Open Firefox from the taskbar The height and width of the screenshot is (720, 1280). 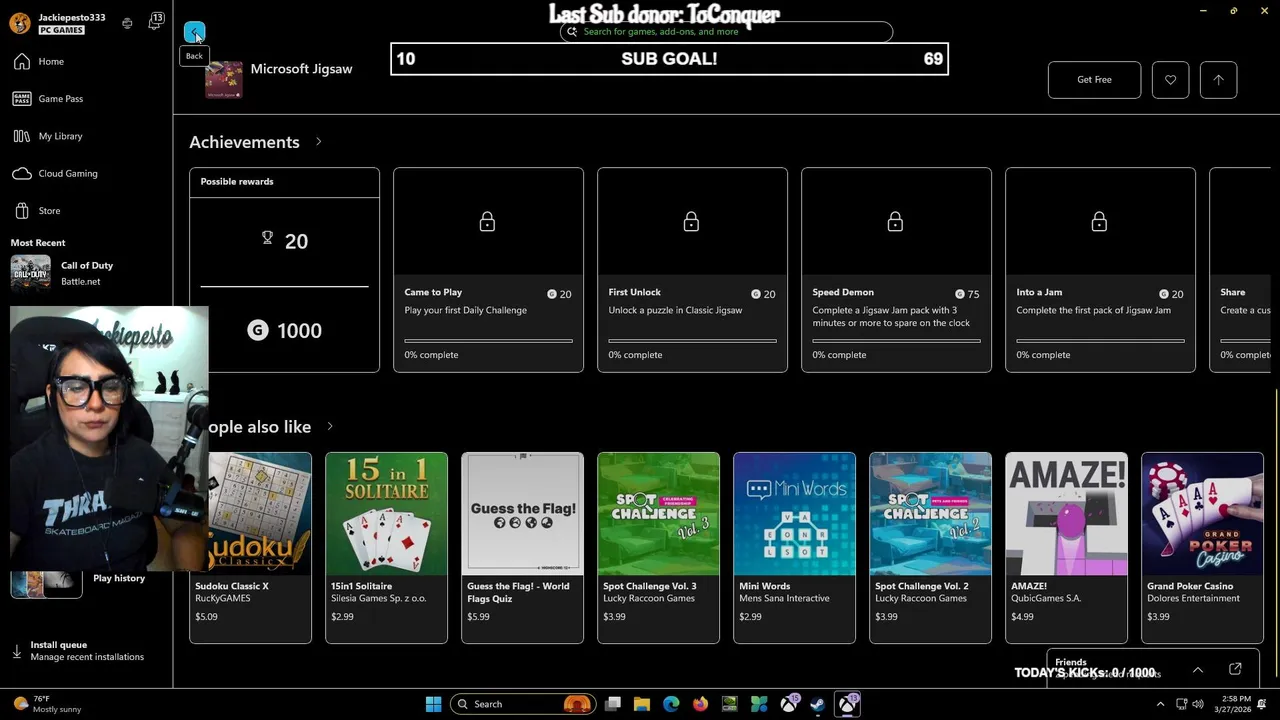[x=700, y=704]
